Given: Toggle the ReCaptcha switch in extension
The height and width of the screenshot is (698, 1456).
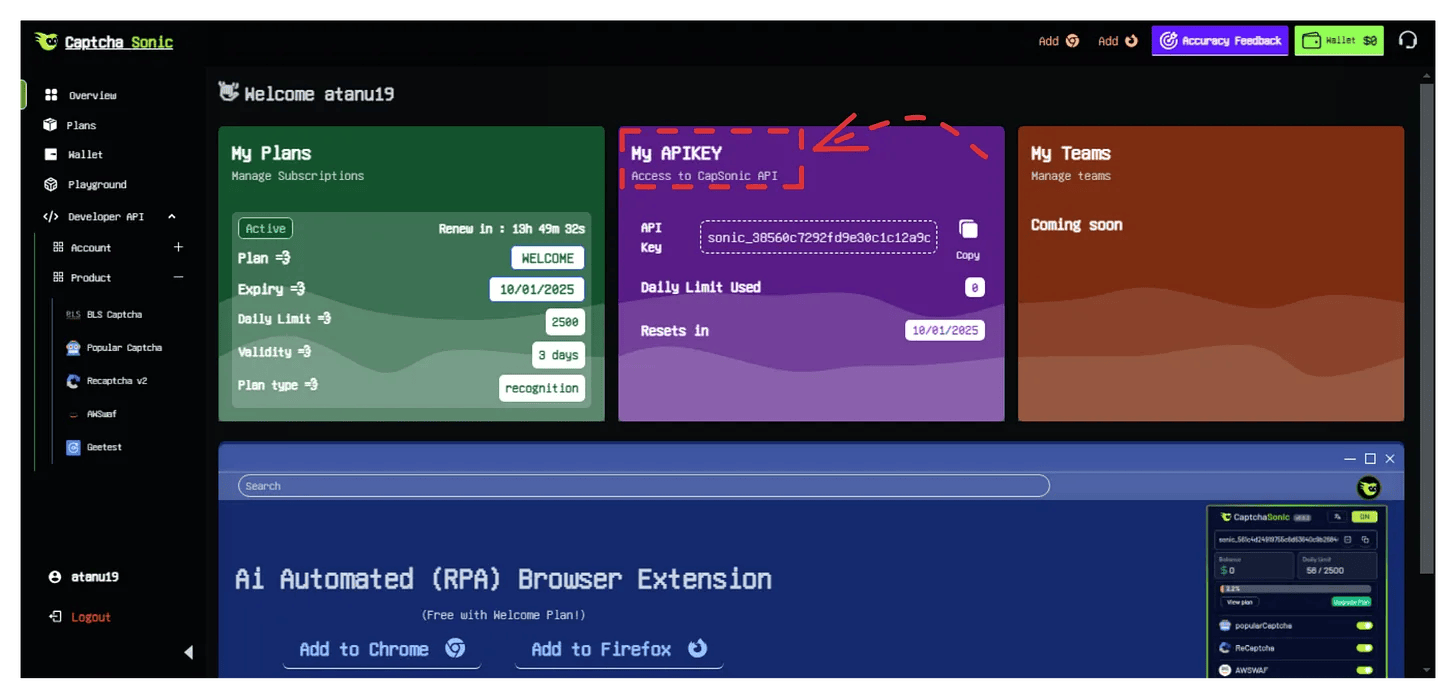Looking at the screenshot, I should click(x=1363, y=648).
